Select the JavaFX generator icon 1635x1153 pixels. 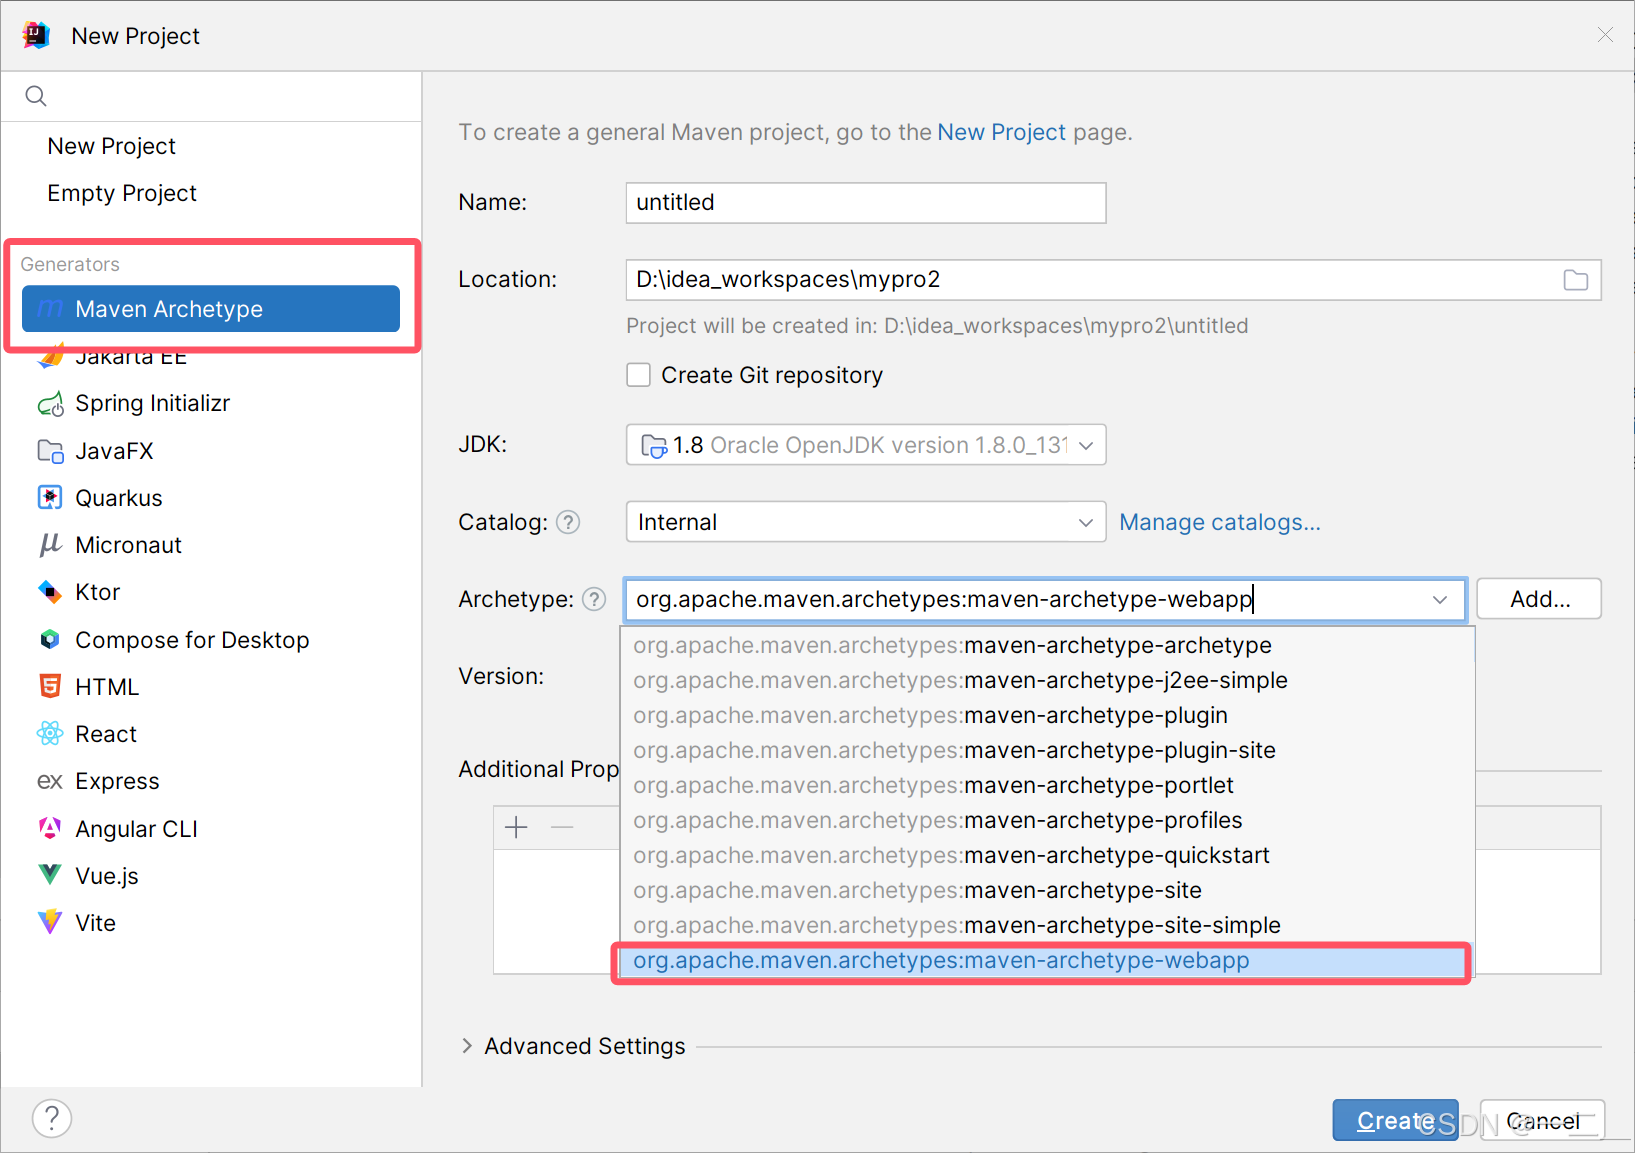point(50,451)
